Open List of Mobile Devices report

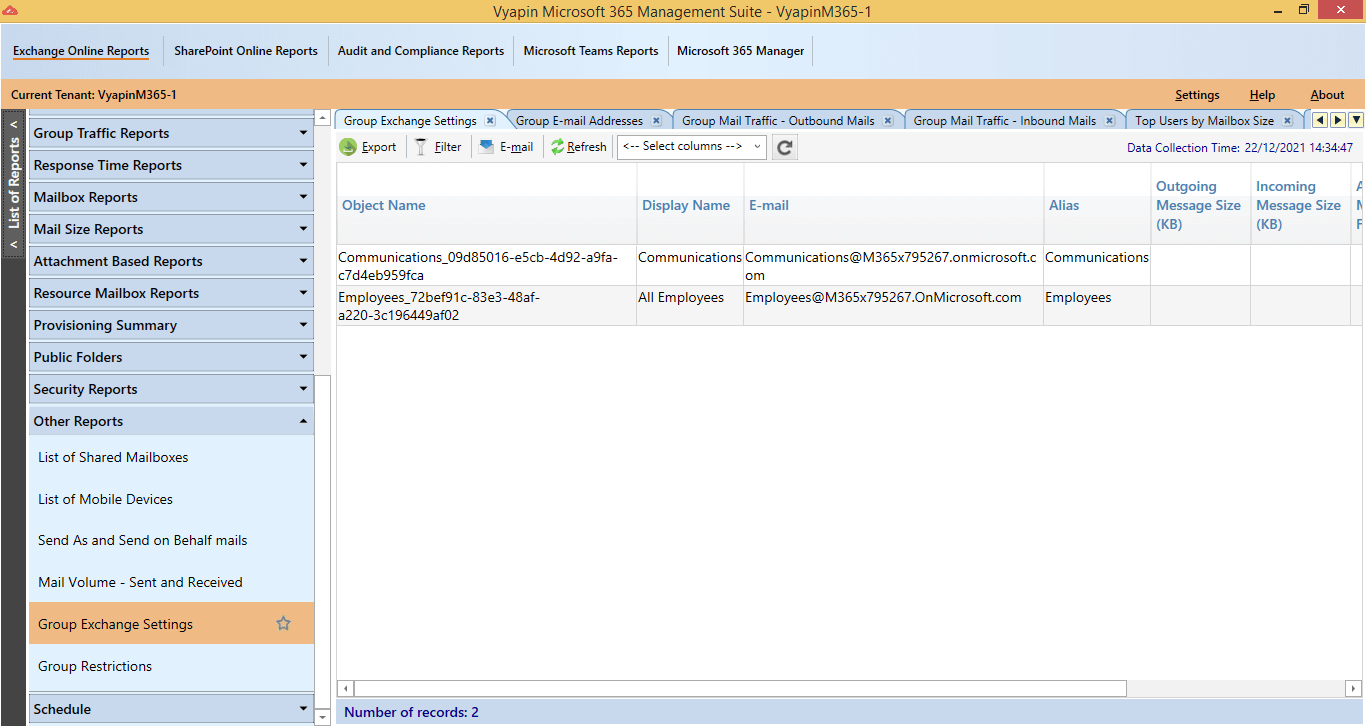171,499
